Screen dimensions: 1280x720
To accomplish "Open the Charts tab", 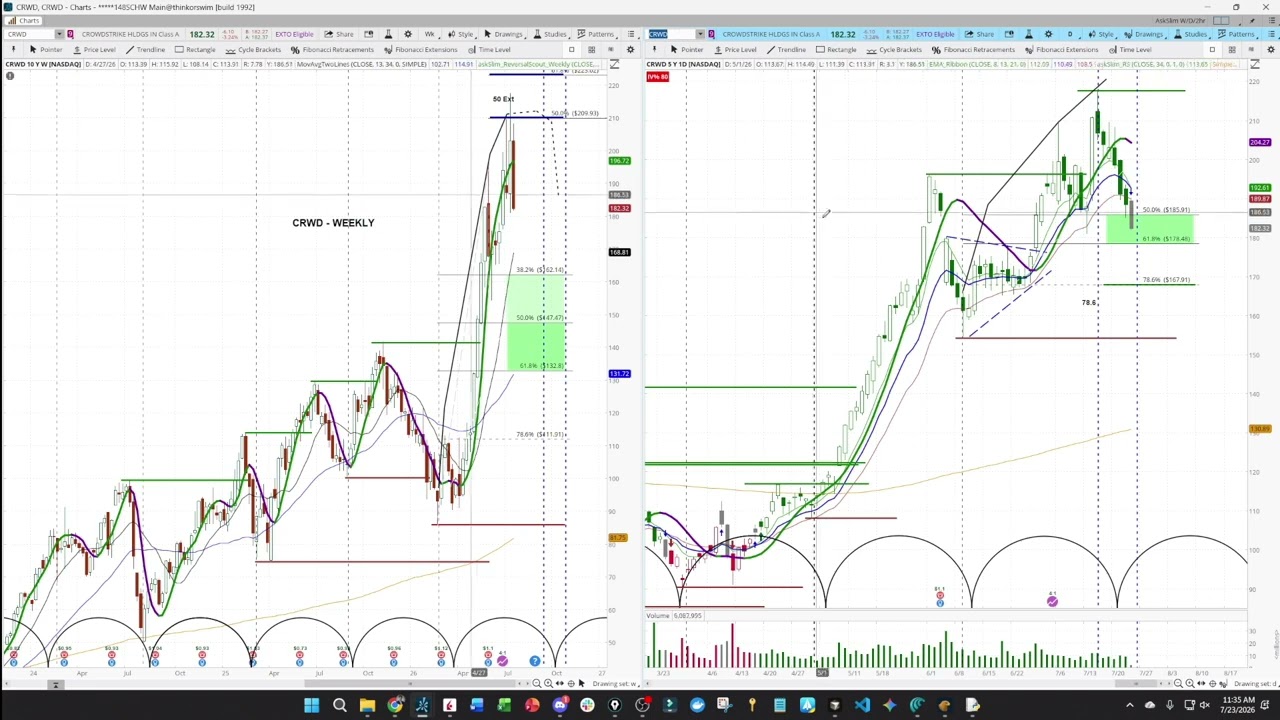I will [25, 21].
